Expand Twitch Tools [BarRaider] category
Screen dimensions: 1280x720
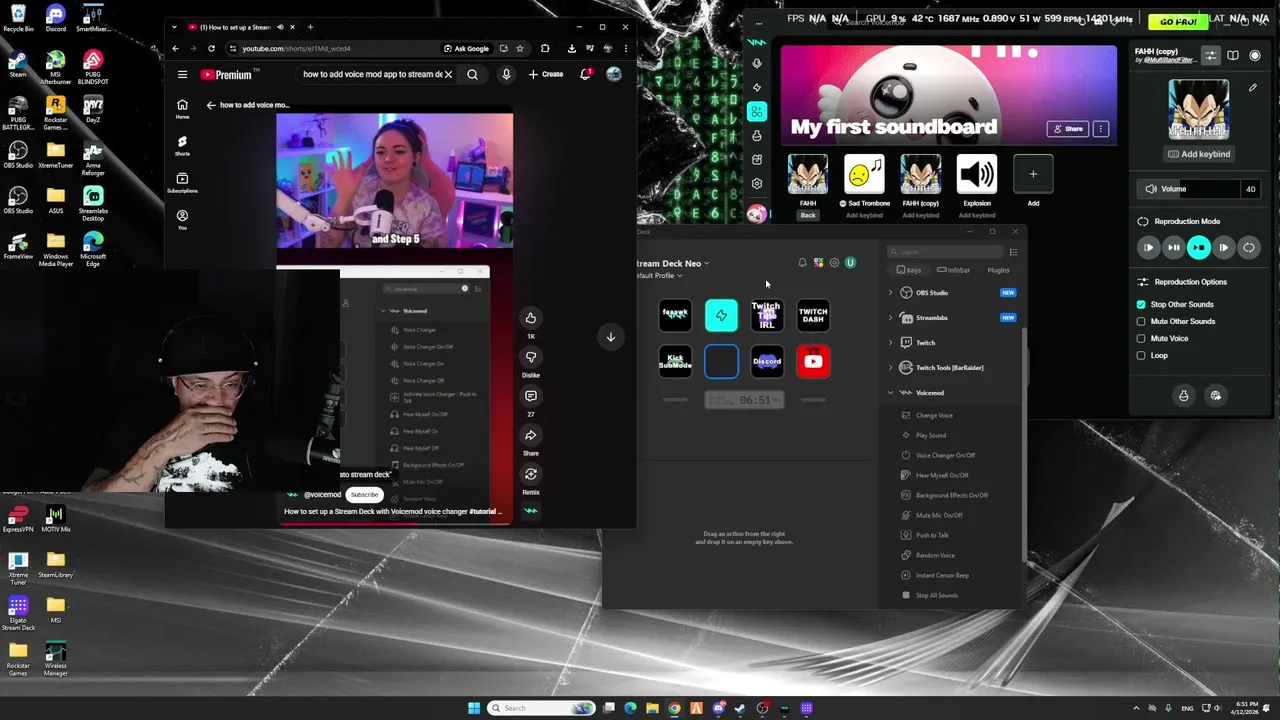point(890,368)
